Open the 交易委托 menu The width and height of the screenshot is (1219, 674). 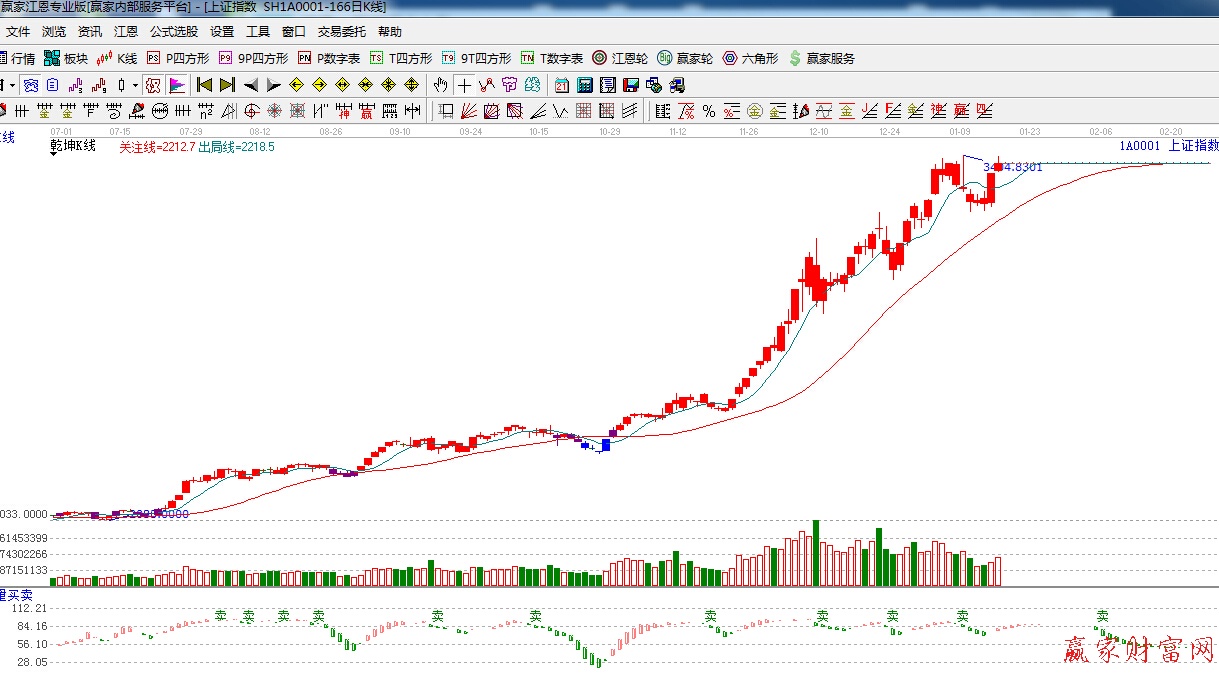coord(342,32)
